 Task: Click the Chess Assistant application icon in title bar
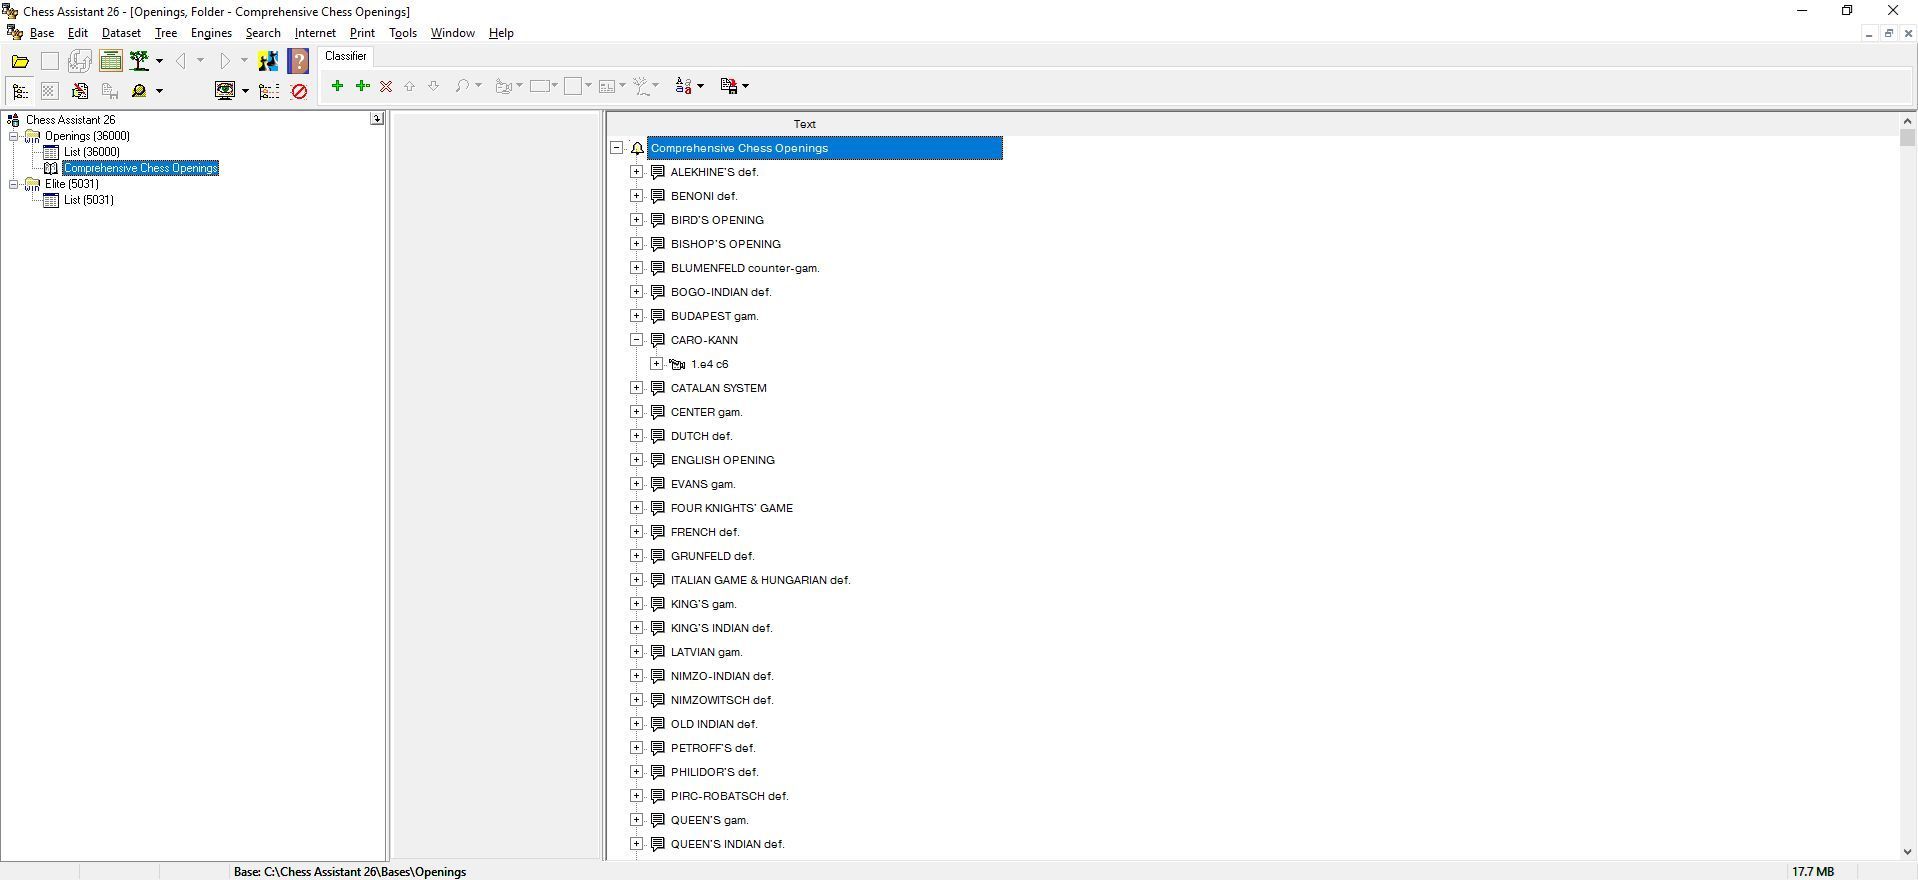11,11
